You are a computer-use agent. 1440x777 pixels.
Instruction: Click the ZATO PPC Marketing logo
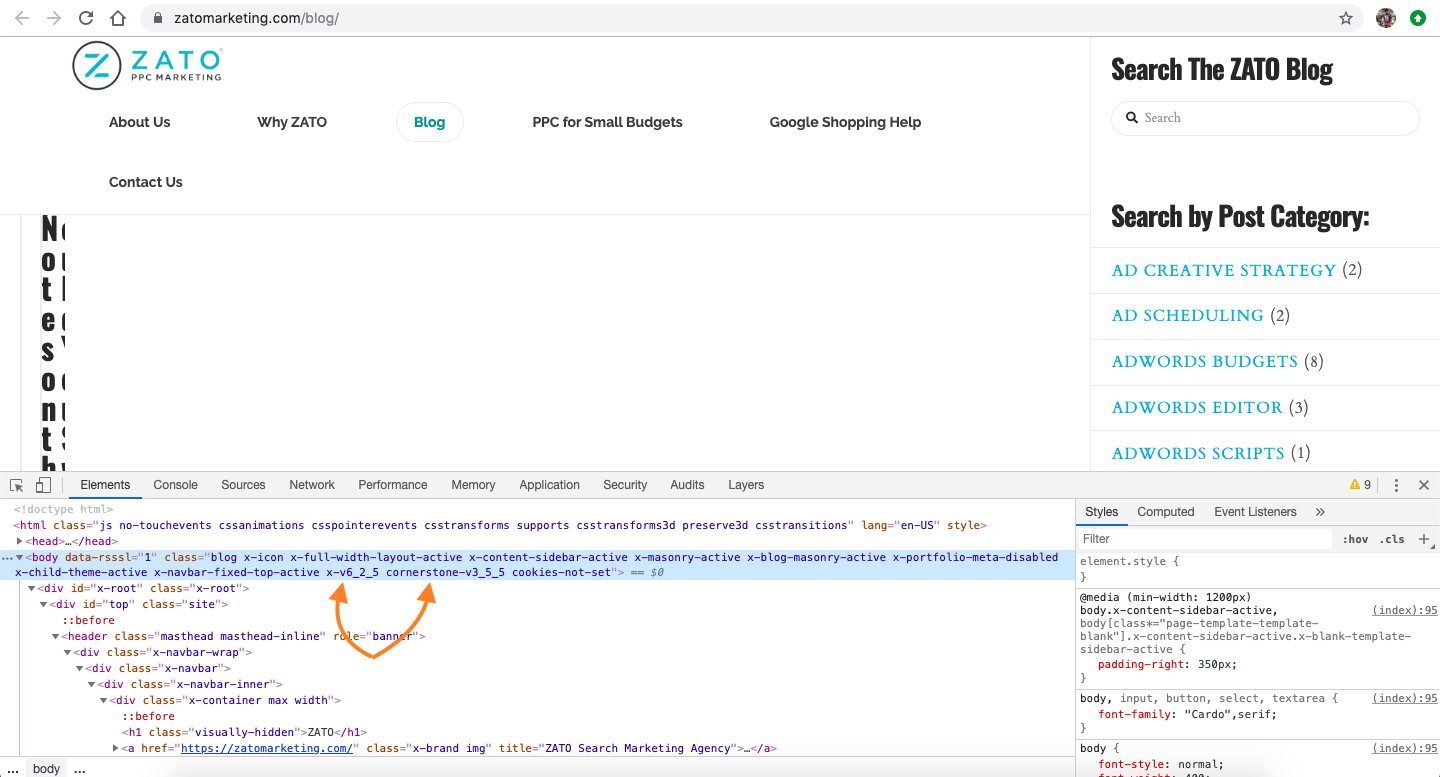point(147,66)
